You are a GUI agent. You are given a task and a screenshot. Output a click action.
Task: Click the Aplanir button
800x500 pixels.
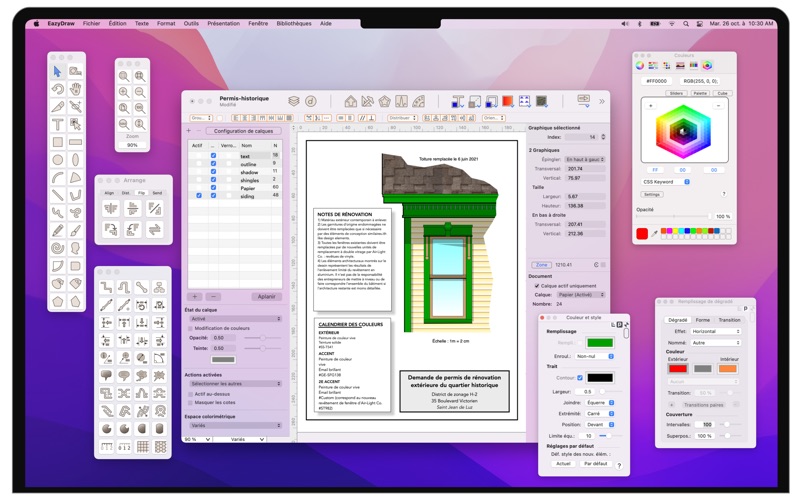coord(266,296)
